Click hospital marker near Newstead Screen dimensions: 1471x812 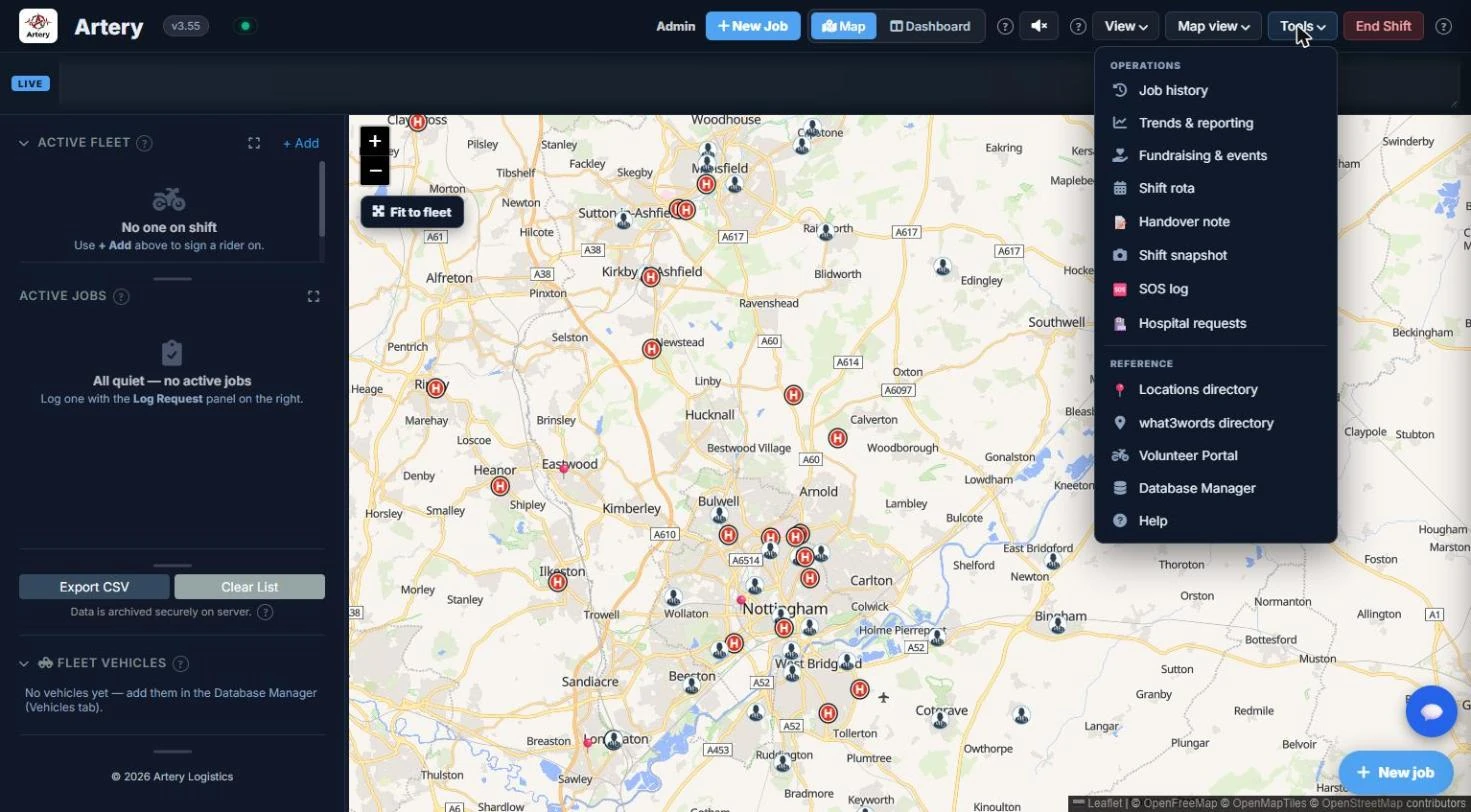tap(651, 349)
